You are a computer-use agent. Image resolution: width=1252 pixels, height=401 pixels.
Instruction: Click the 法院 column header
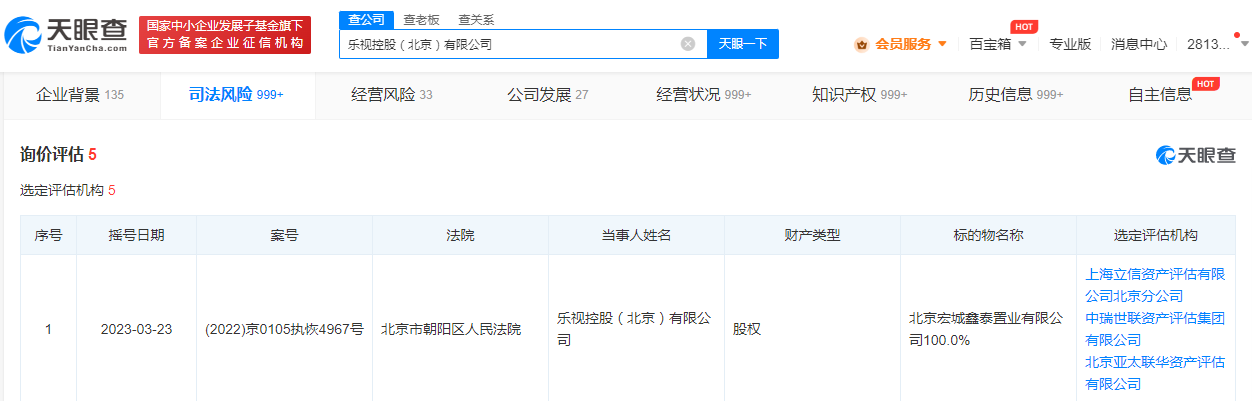pos(460,235)
